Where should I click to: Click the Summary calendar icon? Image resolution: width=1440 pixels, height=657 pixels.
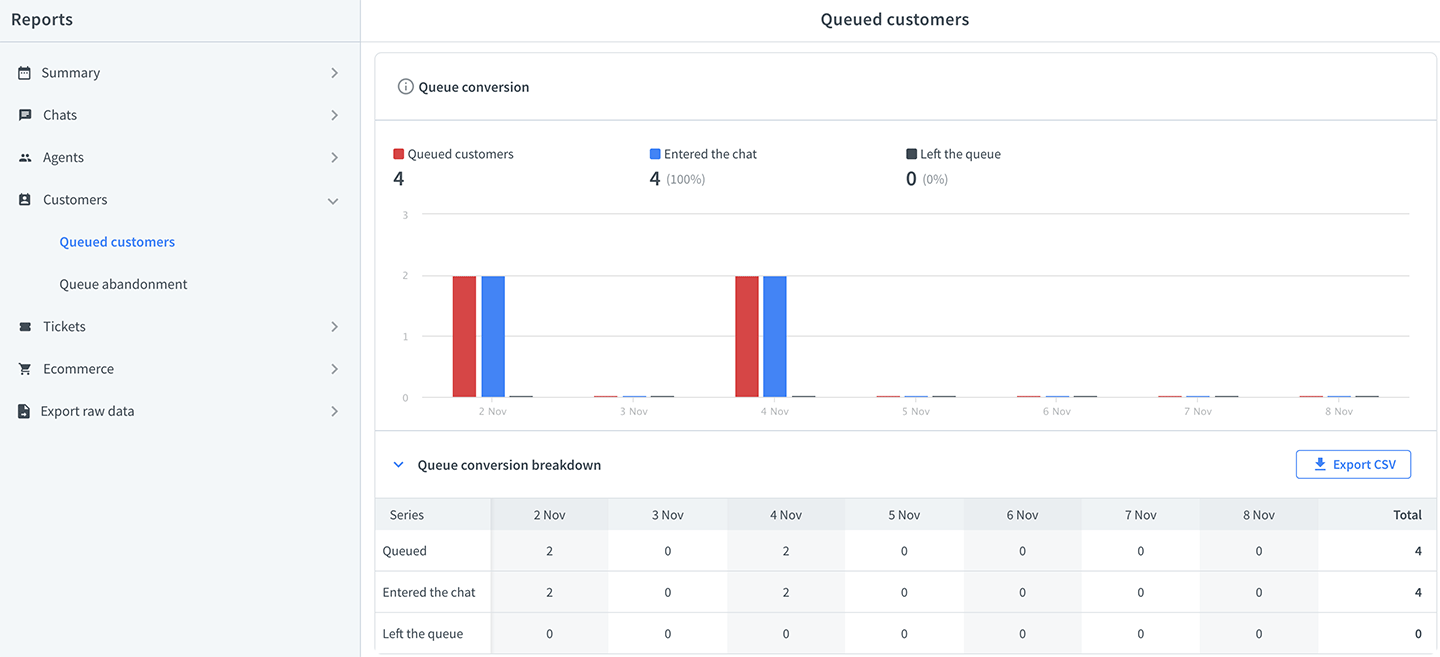point(25,73)
